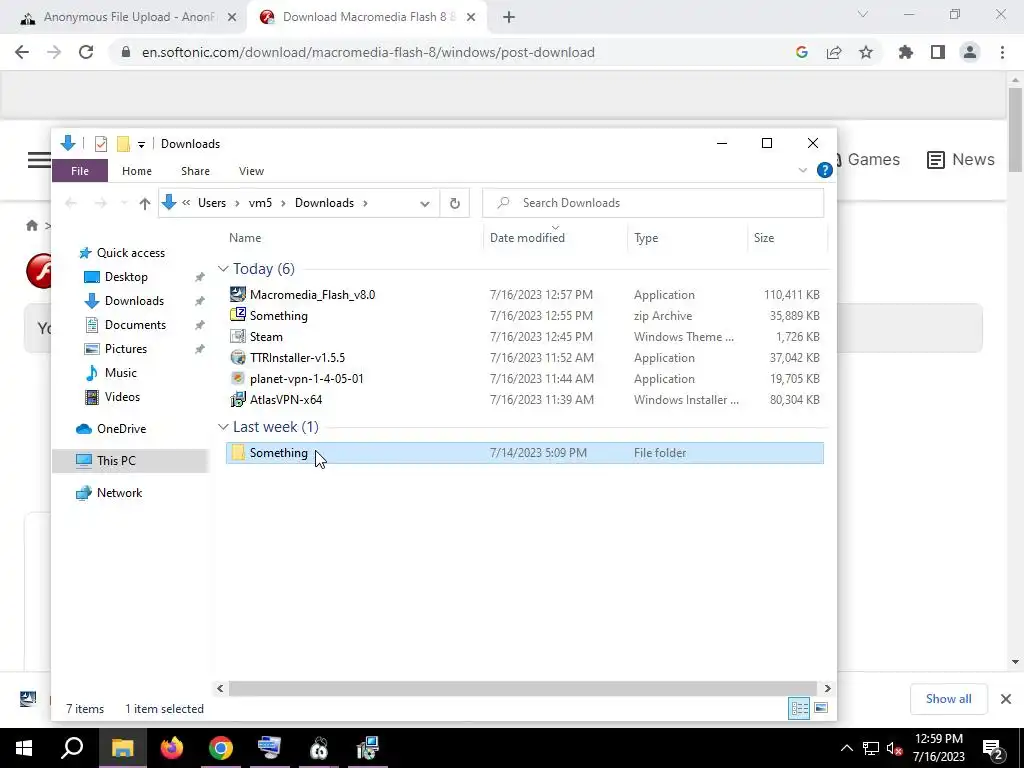
Task: Open Chrome side panel icon
Action: tap(938, 52)
